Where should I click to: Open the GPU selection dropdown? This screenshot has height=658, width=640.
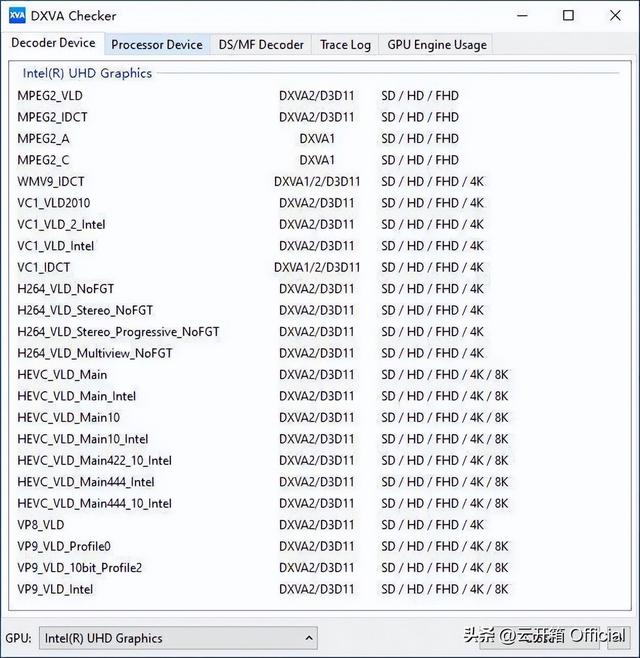[x=178, y=638]
